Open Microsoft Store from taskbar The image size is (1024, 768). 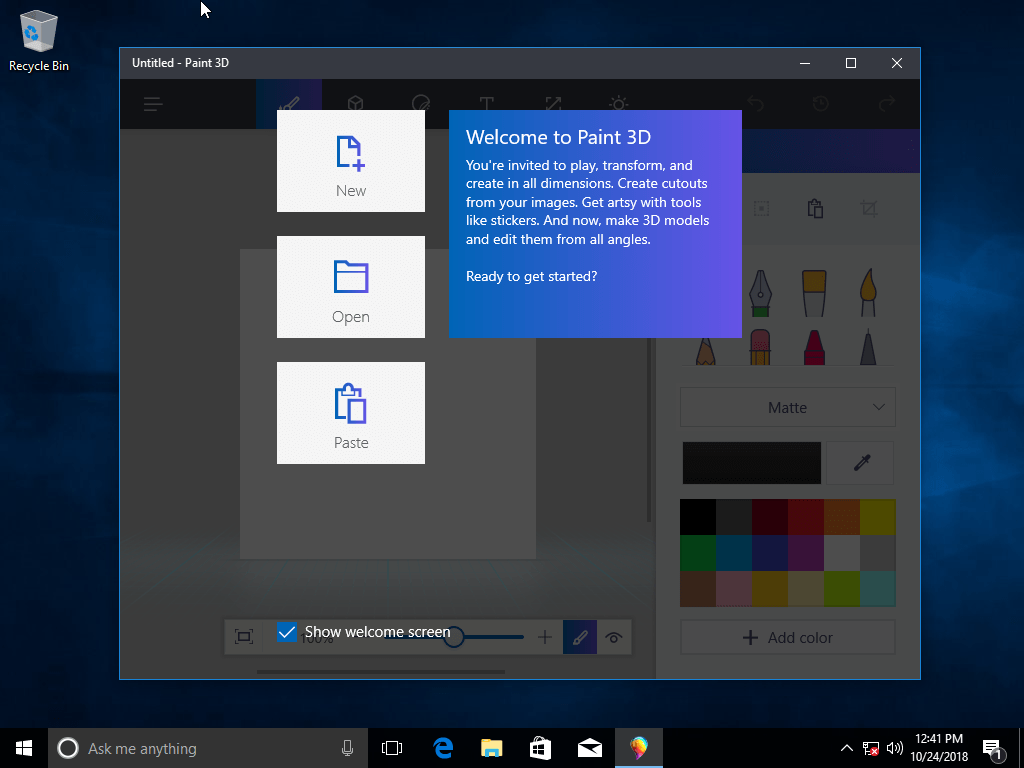point(541,748)
